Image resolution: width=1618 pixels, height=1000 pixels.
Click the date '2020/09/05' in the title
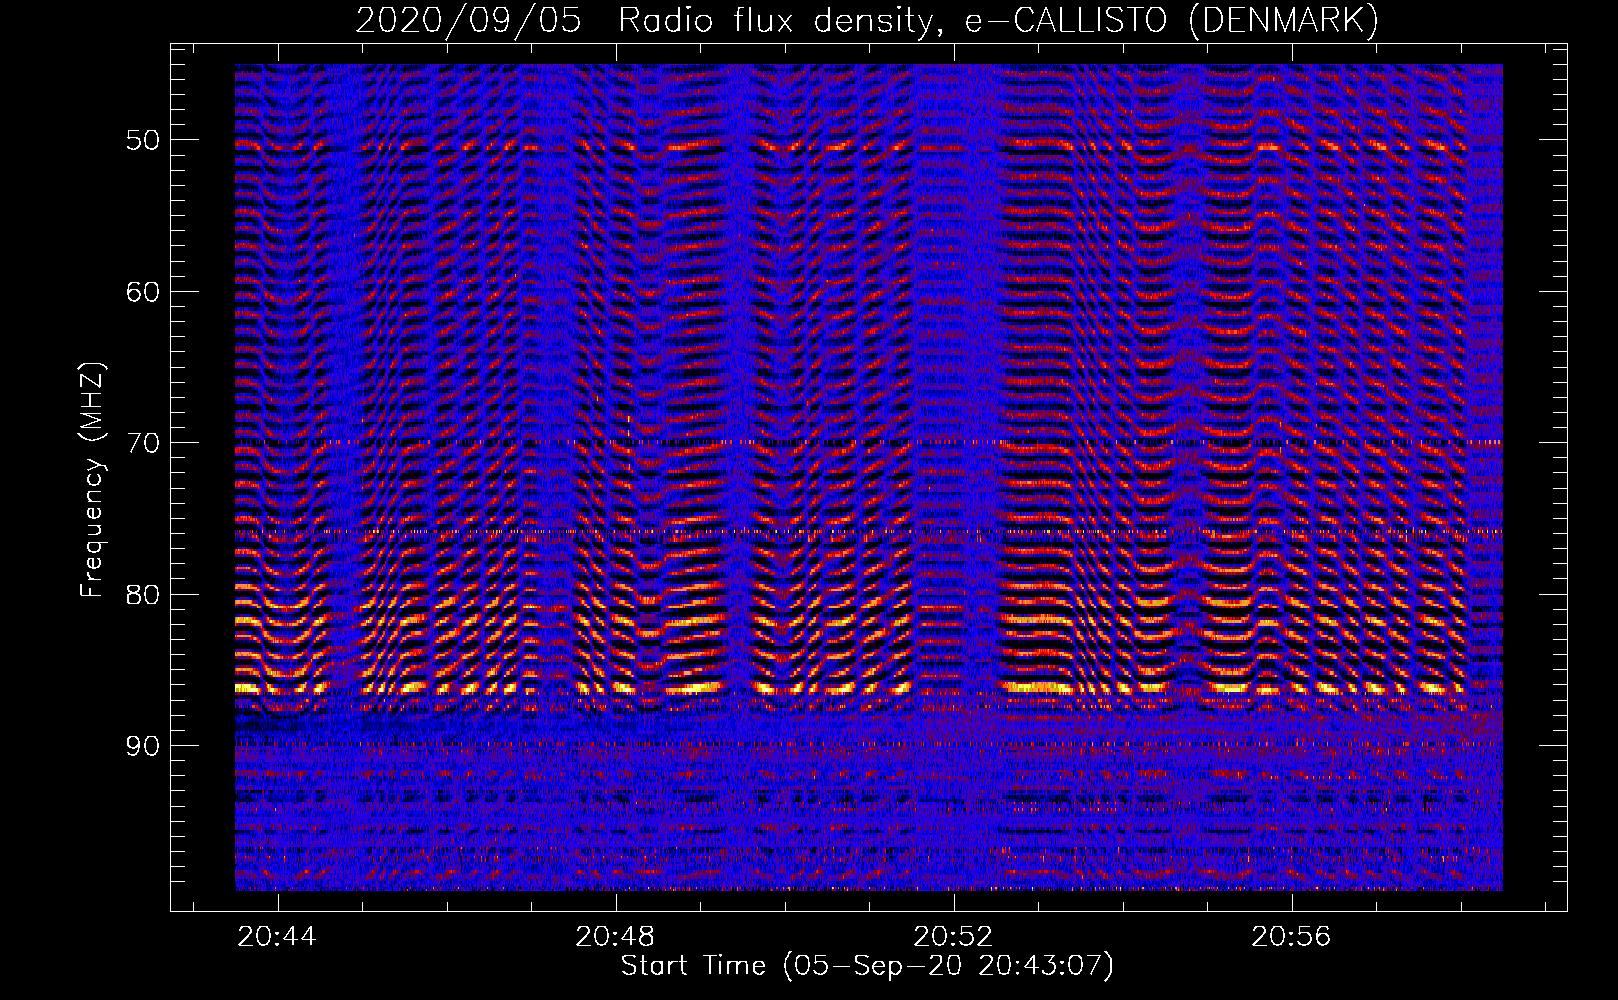[469, 21]
